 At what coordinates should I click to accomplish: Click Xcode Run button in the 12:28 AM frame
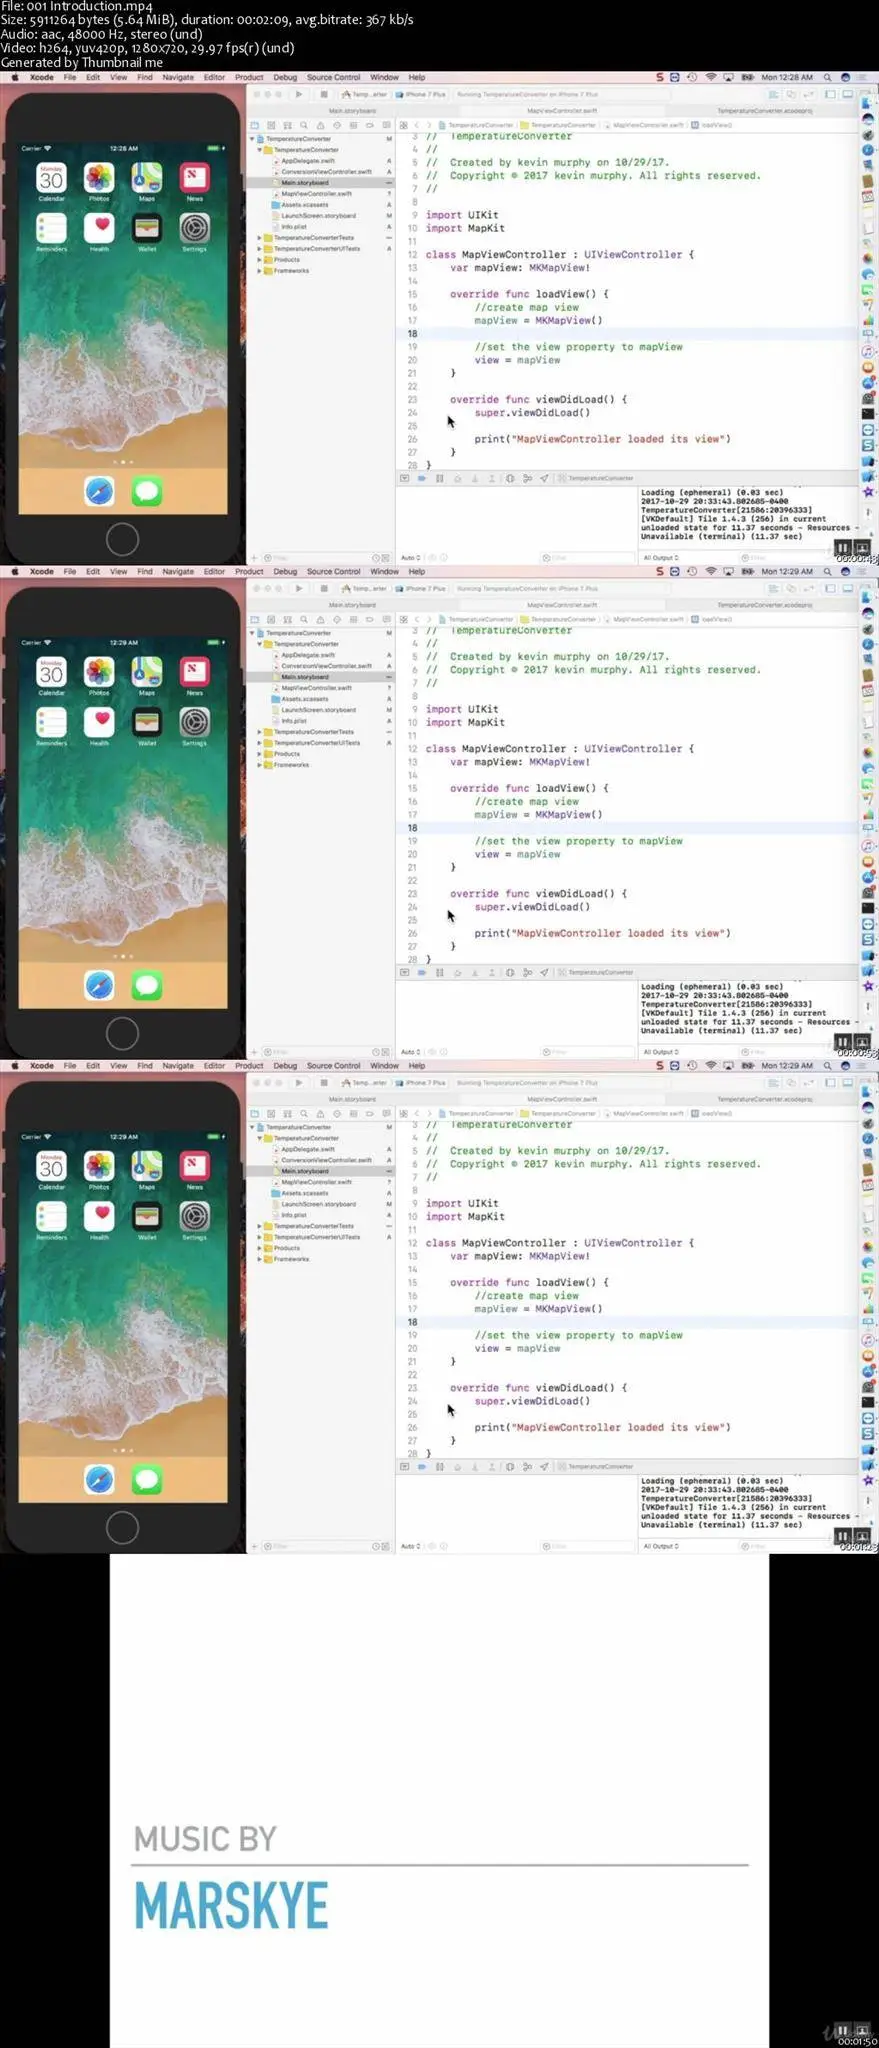[298, 94]
